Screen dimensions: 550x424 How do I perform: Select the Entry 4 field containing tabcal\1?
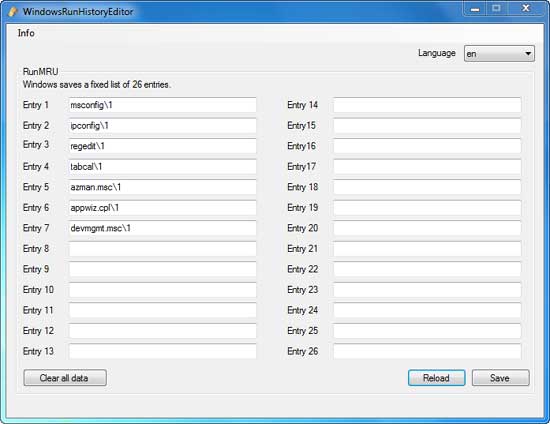162,167
